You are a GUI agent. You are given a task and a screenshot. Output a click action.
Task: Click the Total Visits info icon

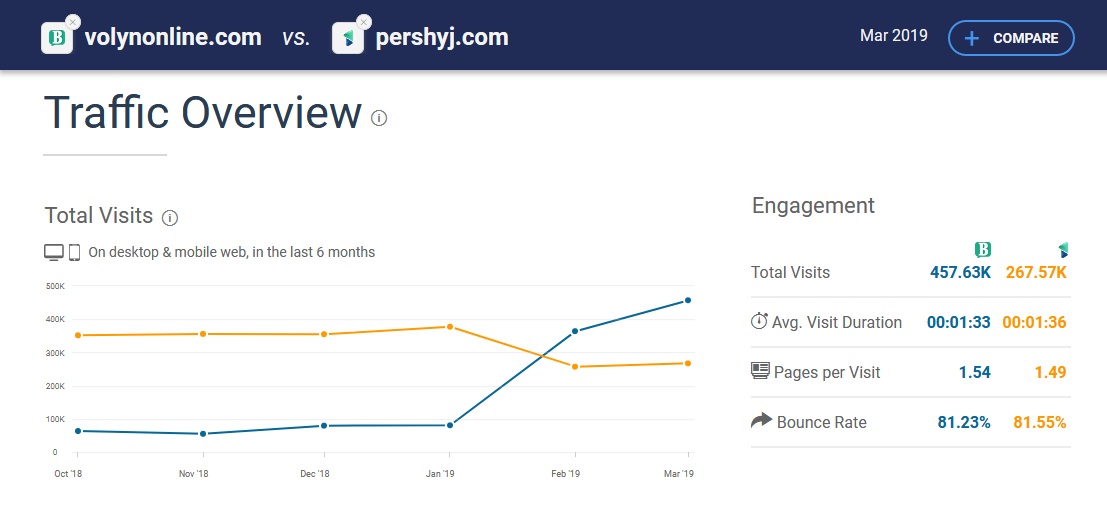tap(170, 217)
